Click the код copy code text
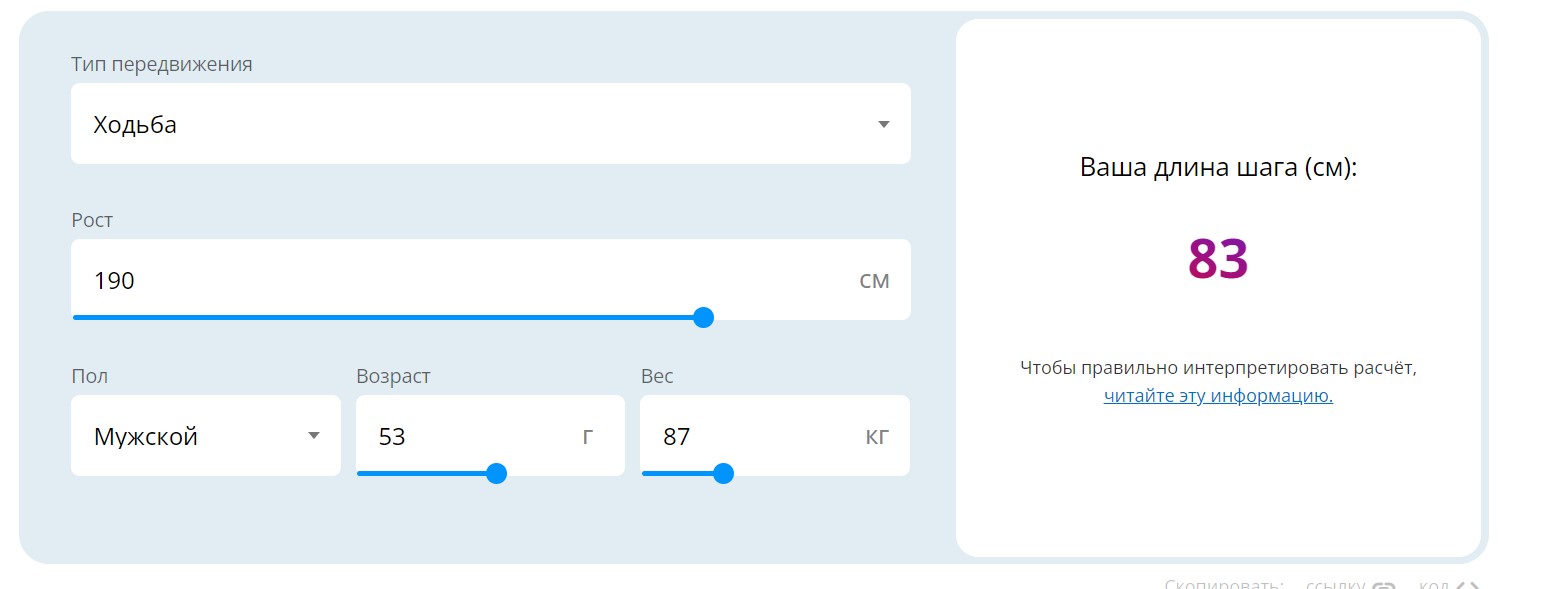Viewport: 1552px width, 589px height. pyautogui.click(x=1434, y=585)
